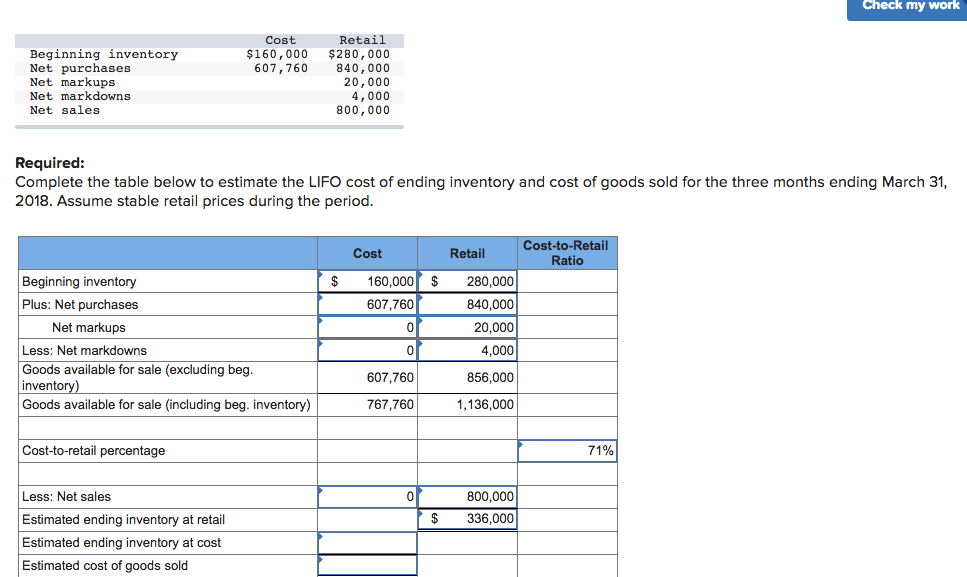Select the Cost-to-retail percentage input showing 71%
Viewport: 967px width, 577px height.
click(x=567, y=450)
